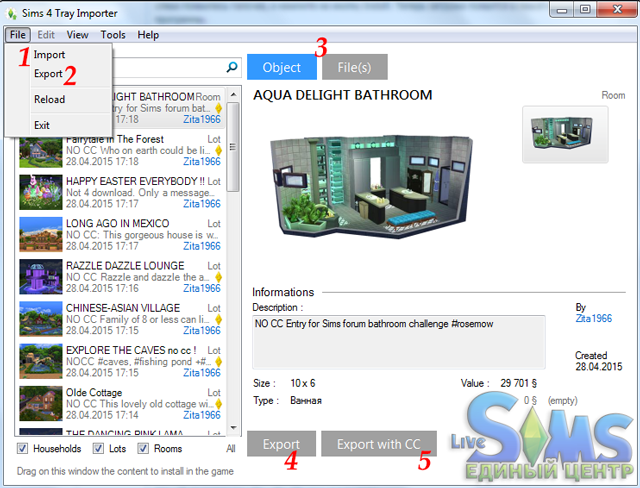The height and width of the screenshot is (488, 640).
Task: Choose Reload from the File menu
Action: (49, 100)
